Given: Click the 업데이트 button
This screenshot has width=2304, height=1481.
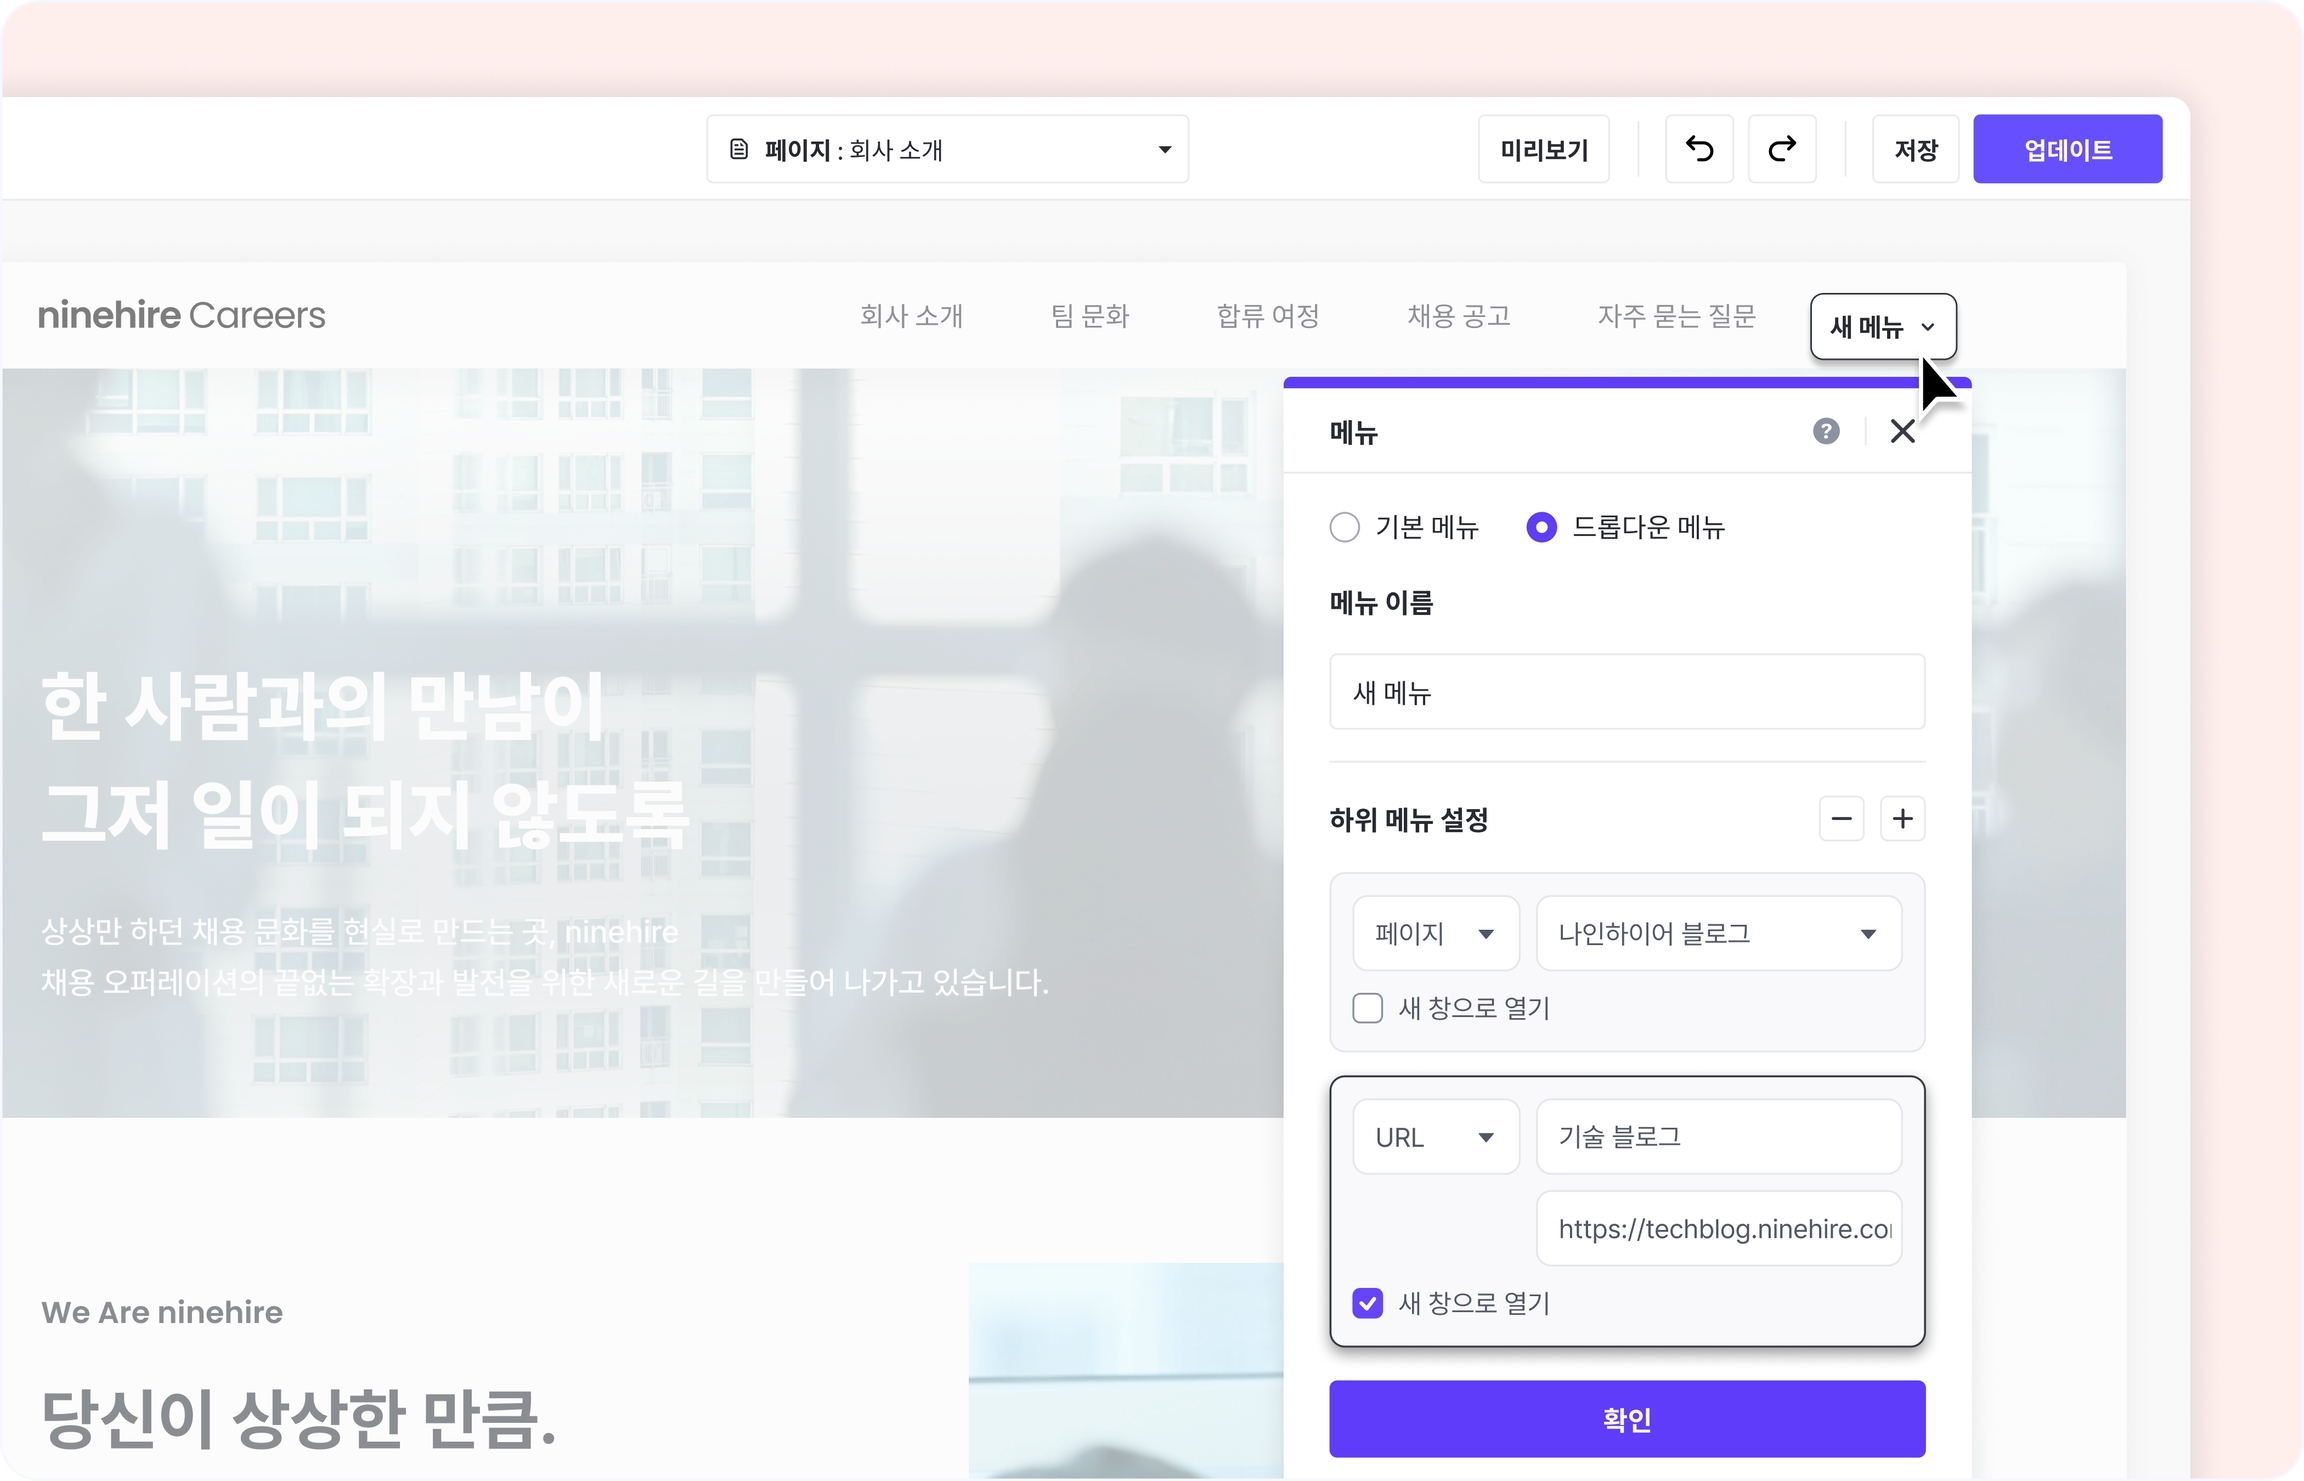Looking at the screenshot, I should (2067, 149).
